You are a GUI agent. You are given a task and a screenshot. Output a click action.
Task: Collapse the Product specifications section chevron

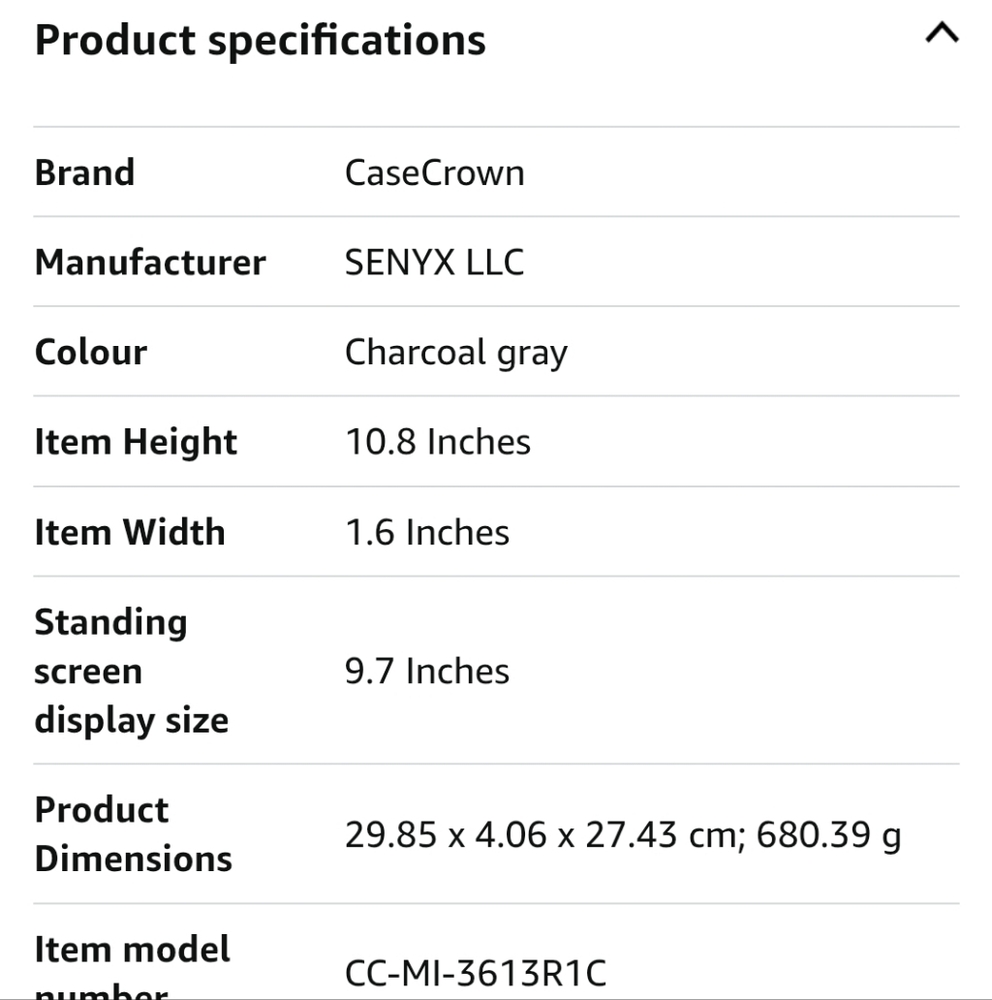(942, 32)
